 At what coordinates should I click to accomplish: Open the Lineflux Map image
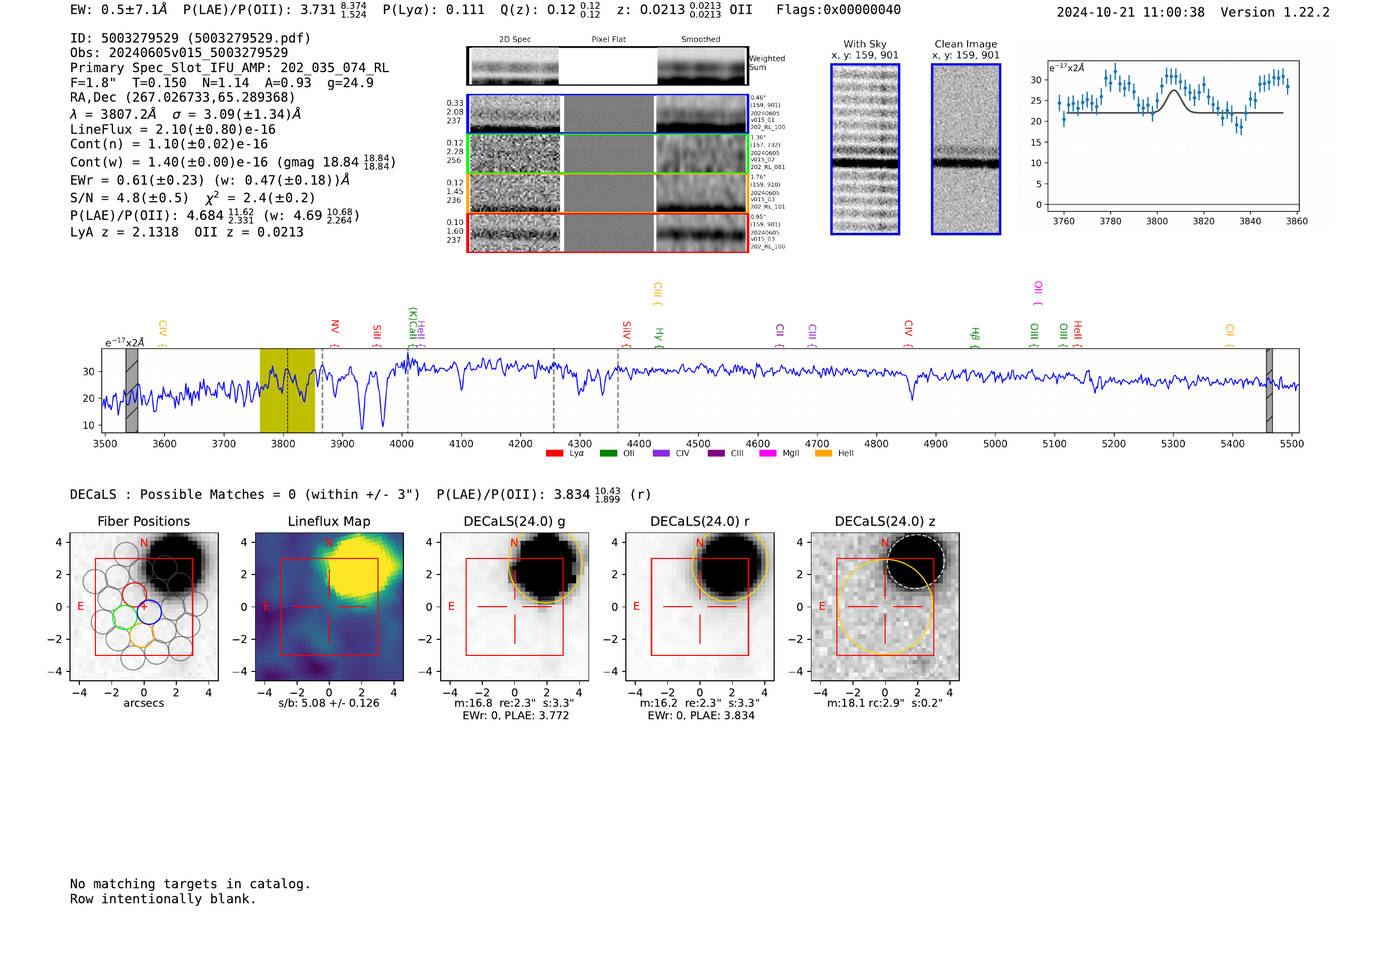(329, 607)
